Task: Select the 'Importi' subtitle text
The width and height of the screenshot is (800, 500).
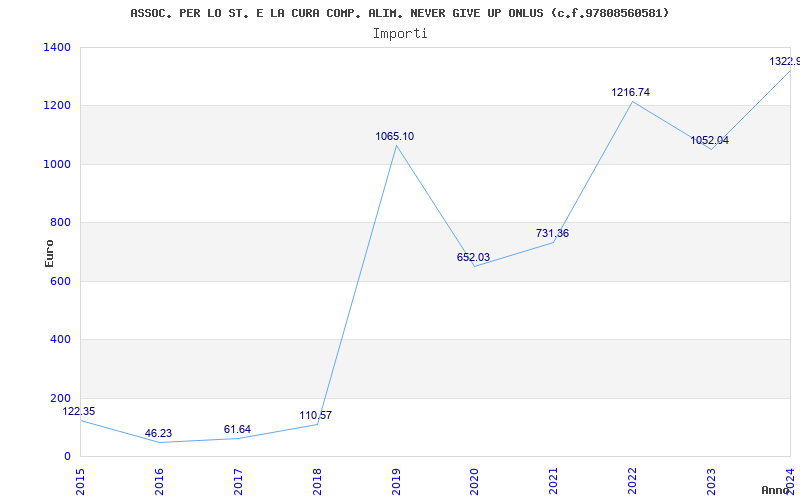Action: 400,34
